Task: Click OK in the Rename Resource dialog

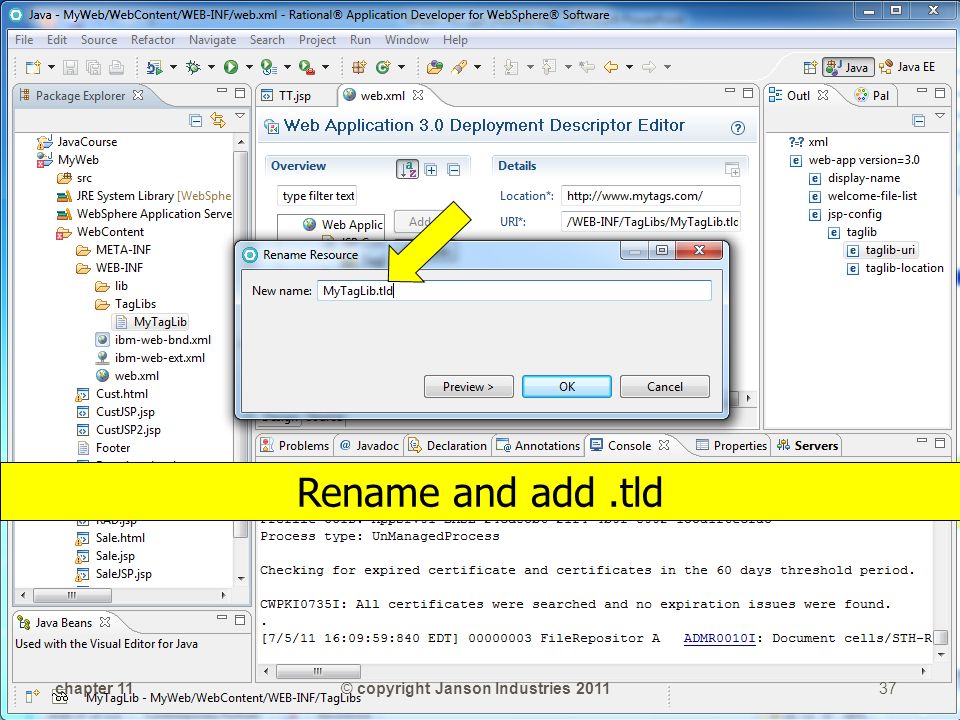Action: (566, 386)
